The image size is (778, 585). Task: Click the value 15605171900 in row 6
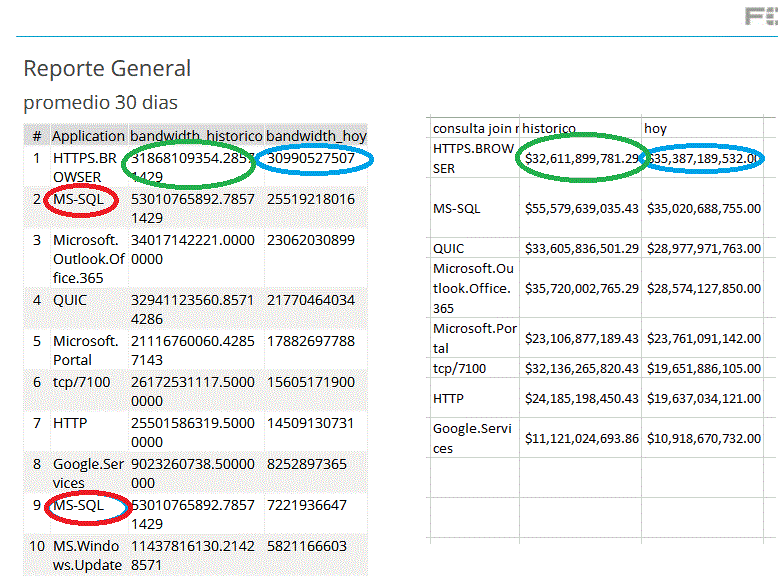pyautogui.click(x=311, y=383)
